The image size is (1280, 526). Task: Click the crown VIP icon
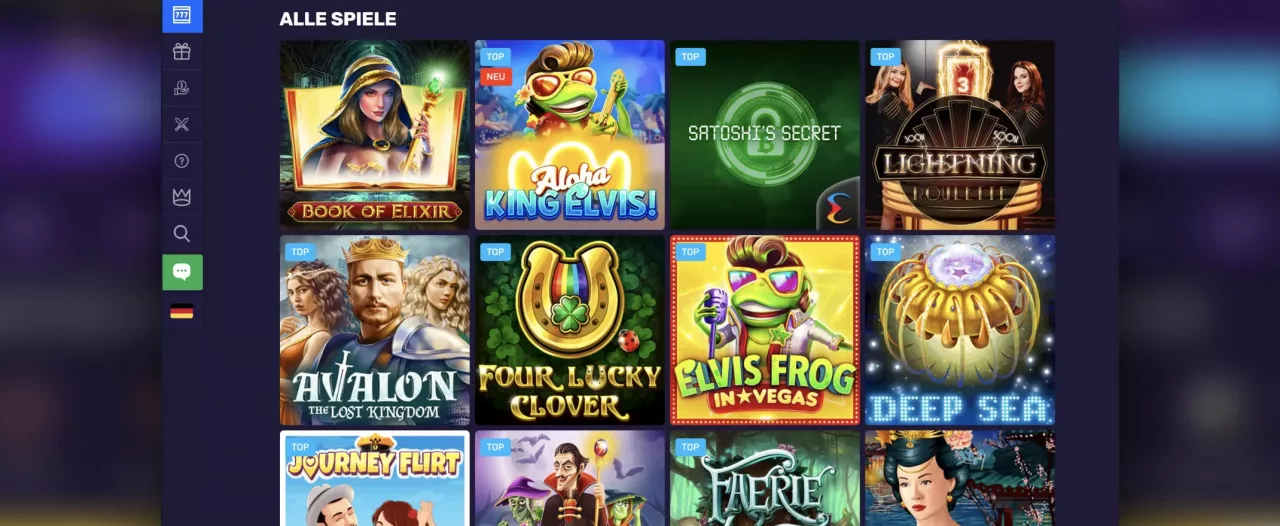click(x=182, y=197)
